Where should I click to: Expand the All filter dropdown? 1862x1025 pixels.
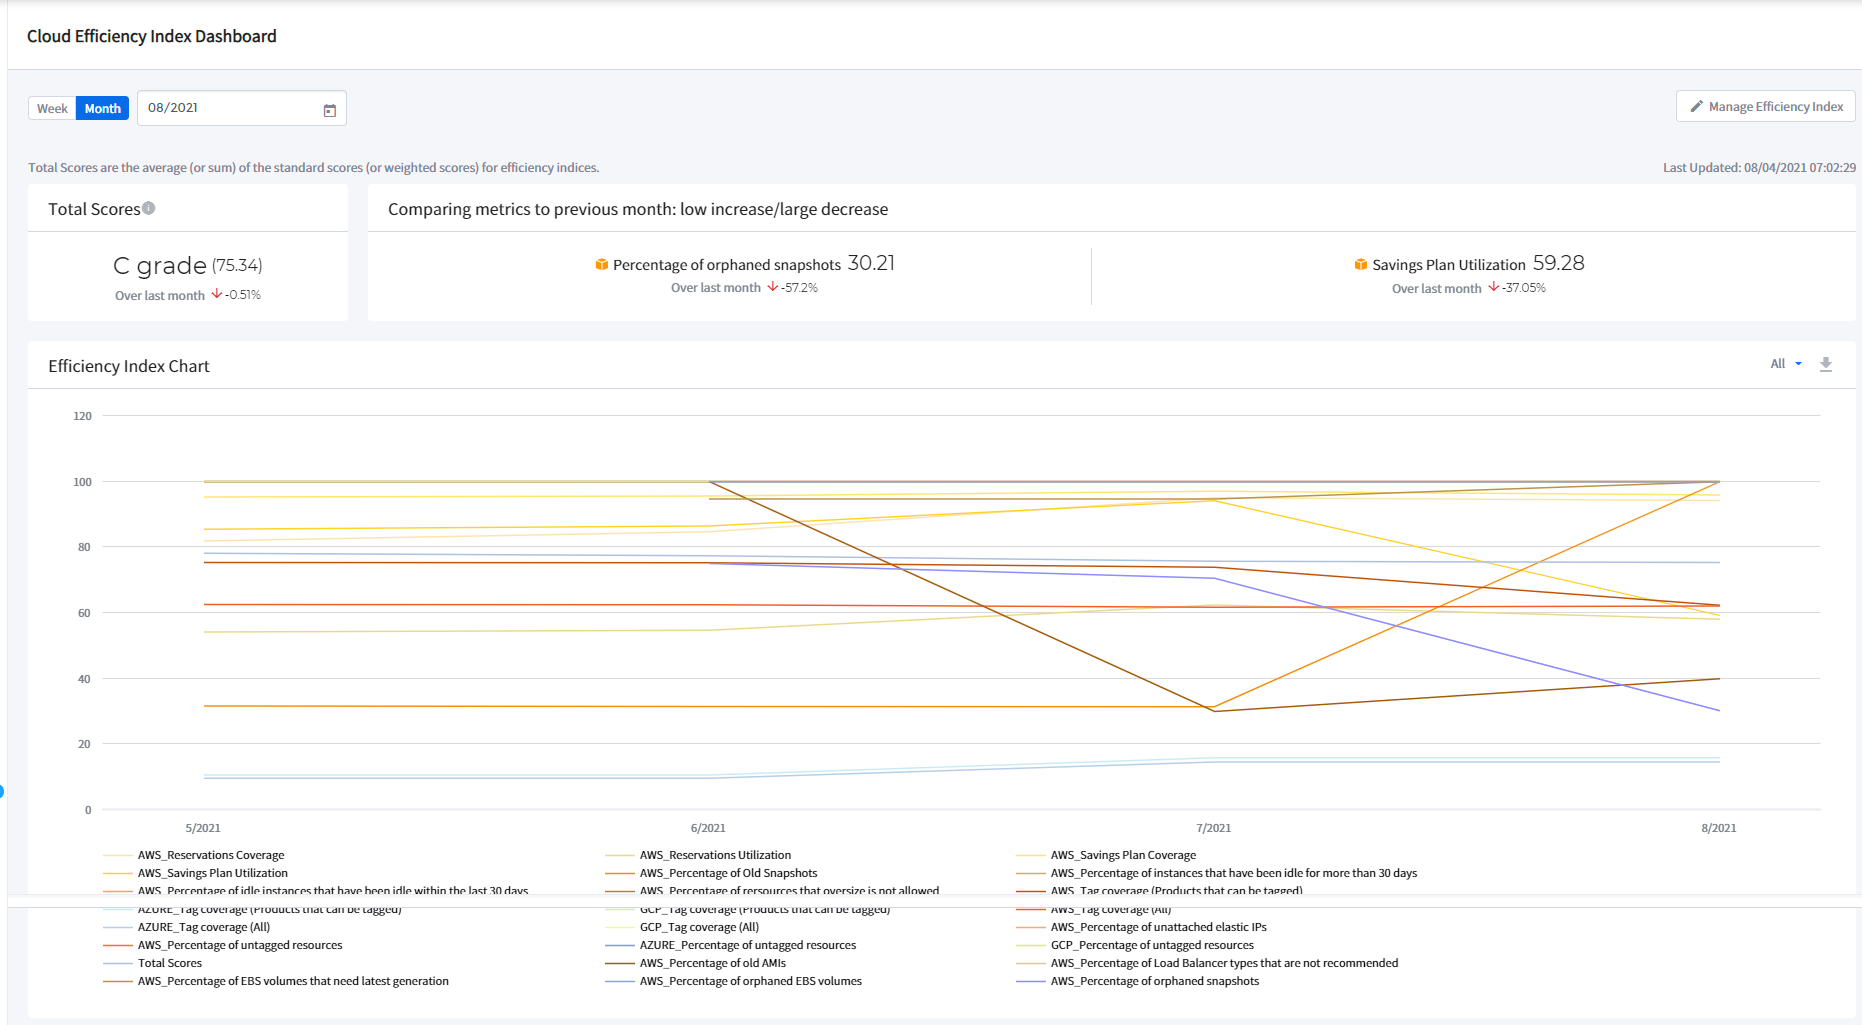(1785, 364)
